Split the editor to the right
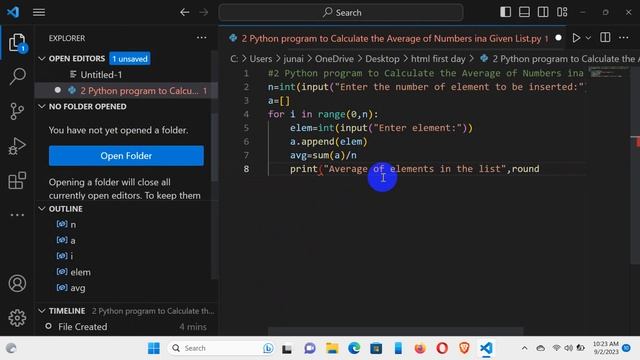Screen dimensions: 640x360 (605, 38)
